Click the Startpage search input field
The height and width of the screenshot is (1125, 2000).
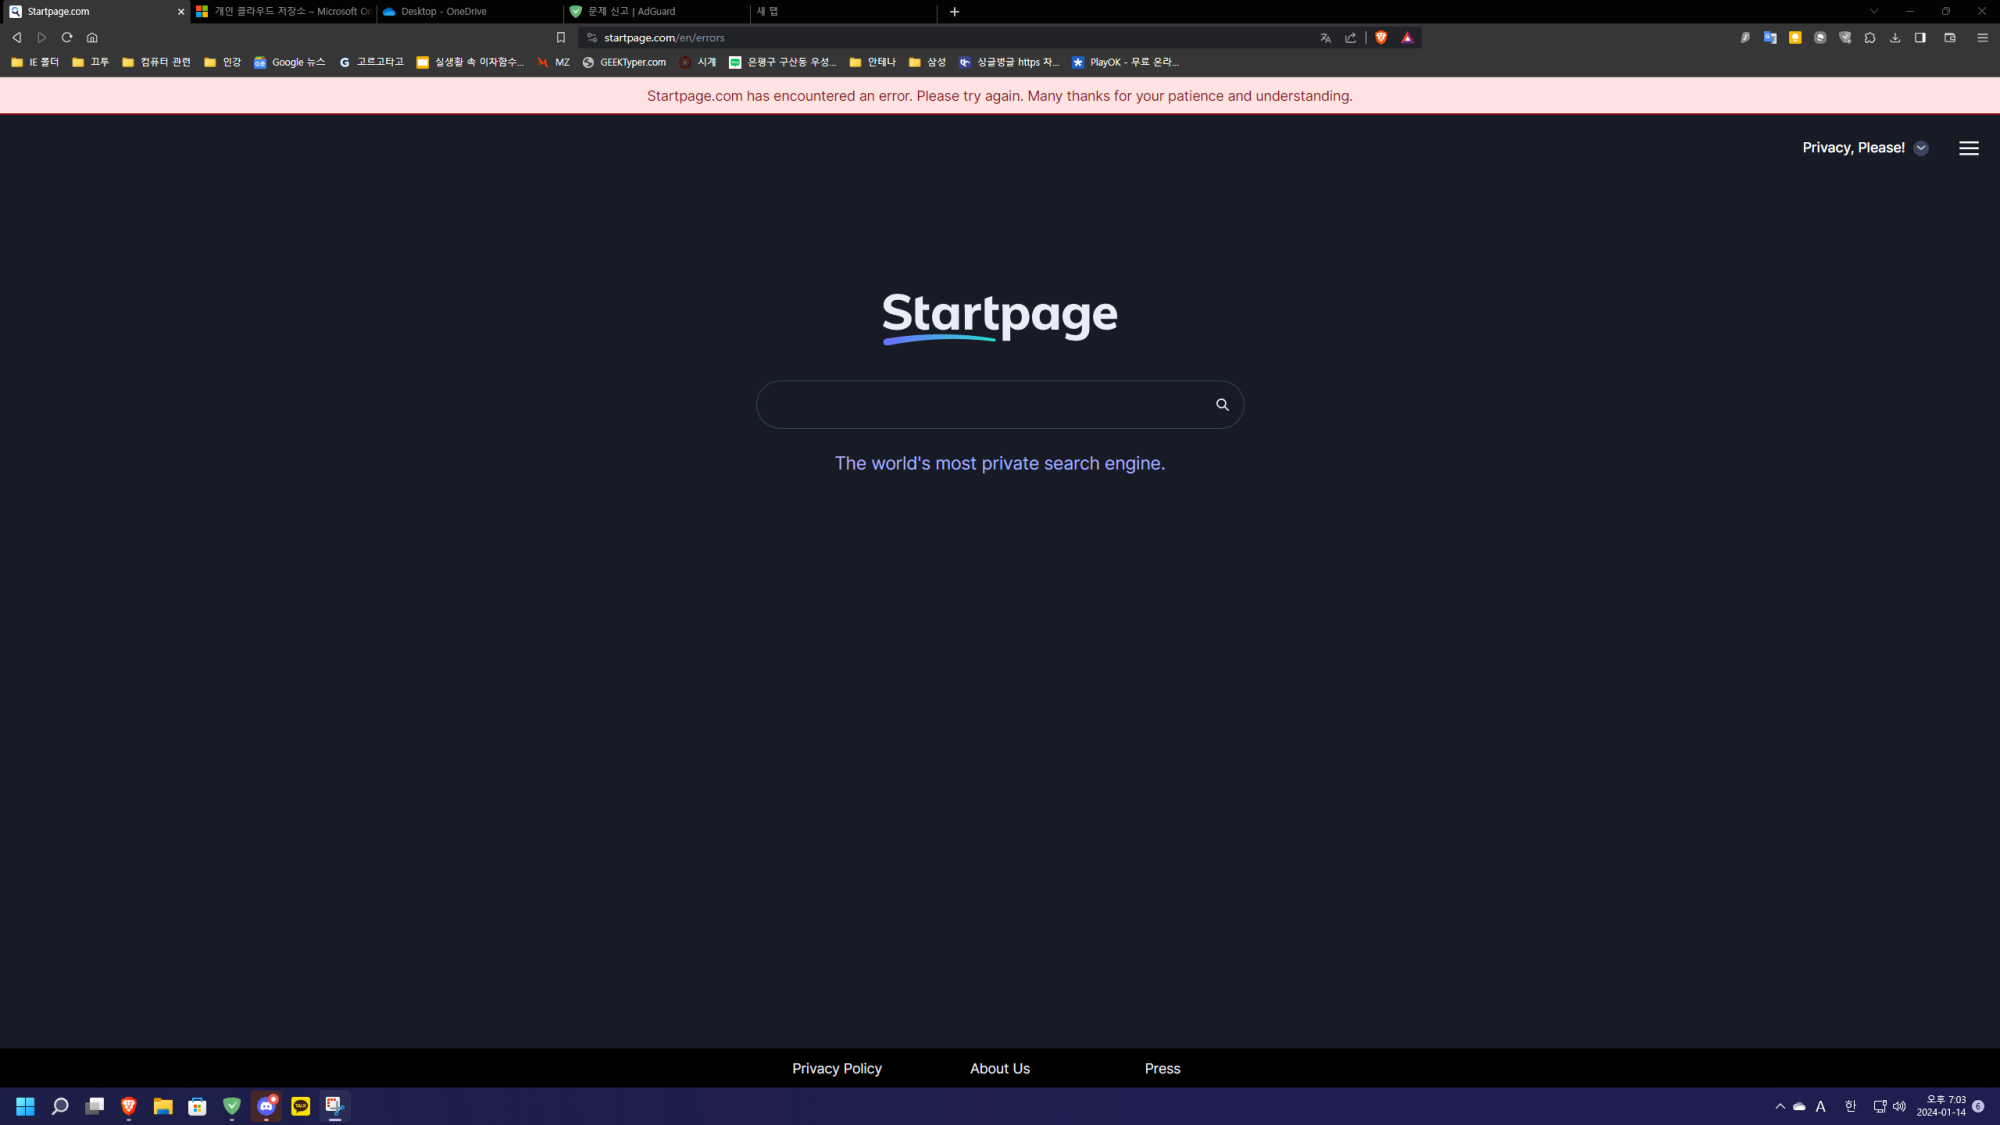tap(980, 404)
